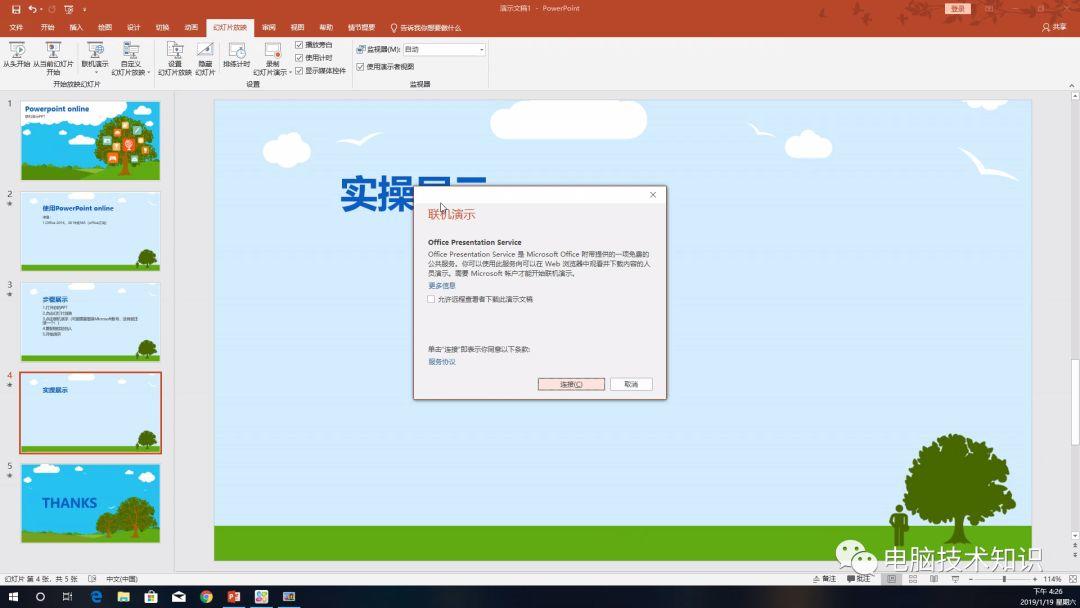Click the 隐藏幻灯片 icon
1080x608 pixels.
pos(205,58)
